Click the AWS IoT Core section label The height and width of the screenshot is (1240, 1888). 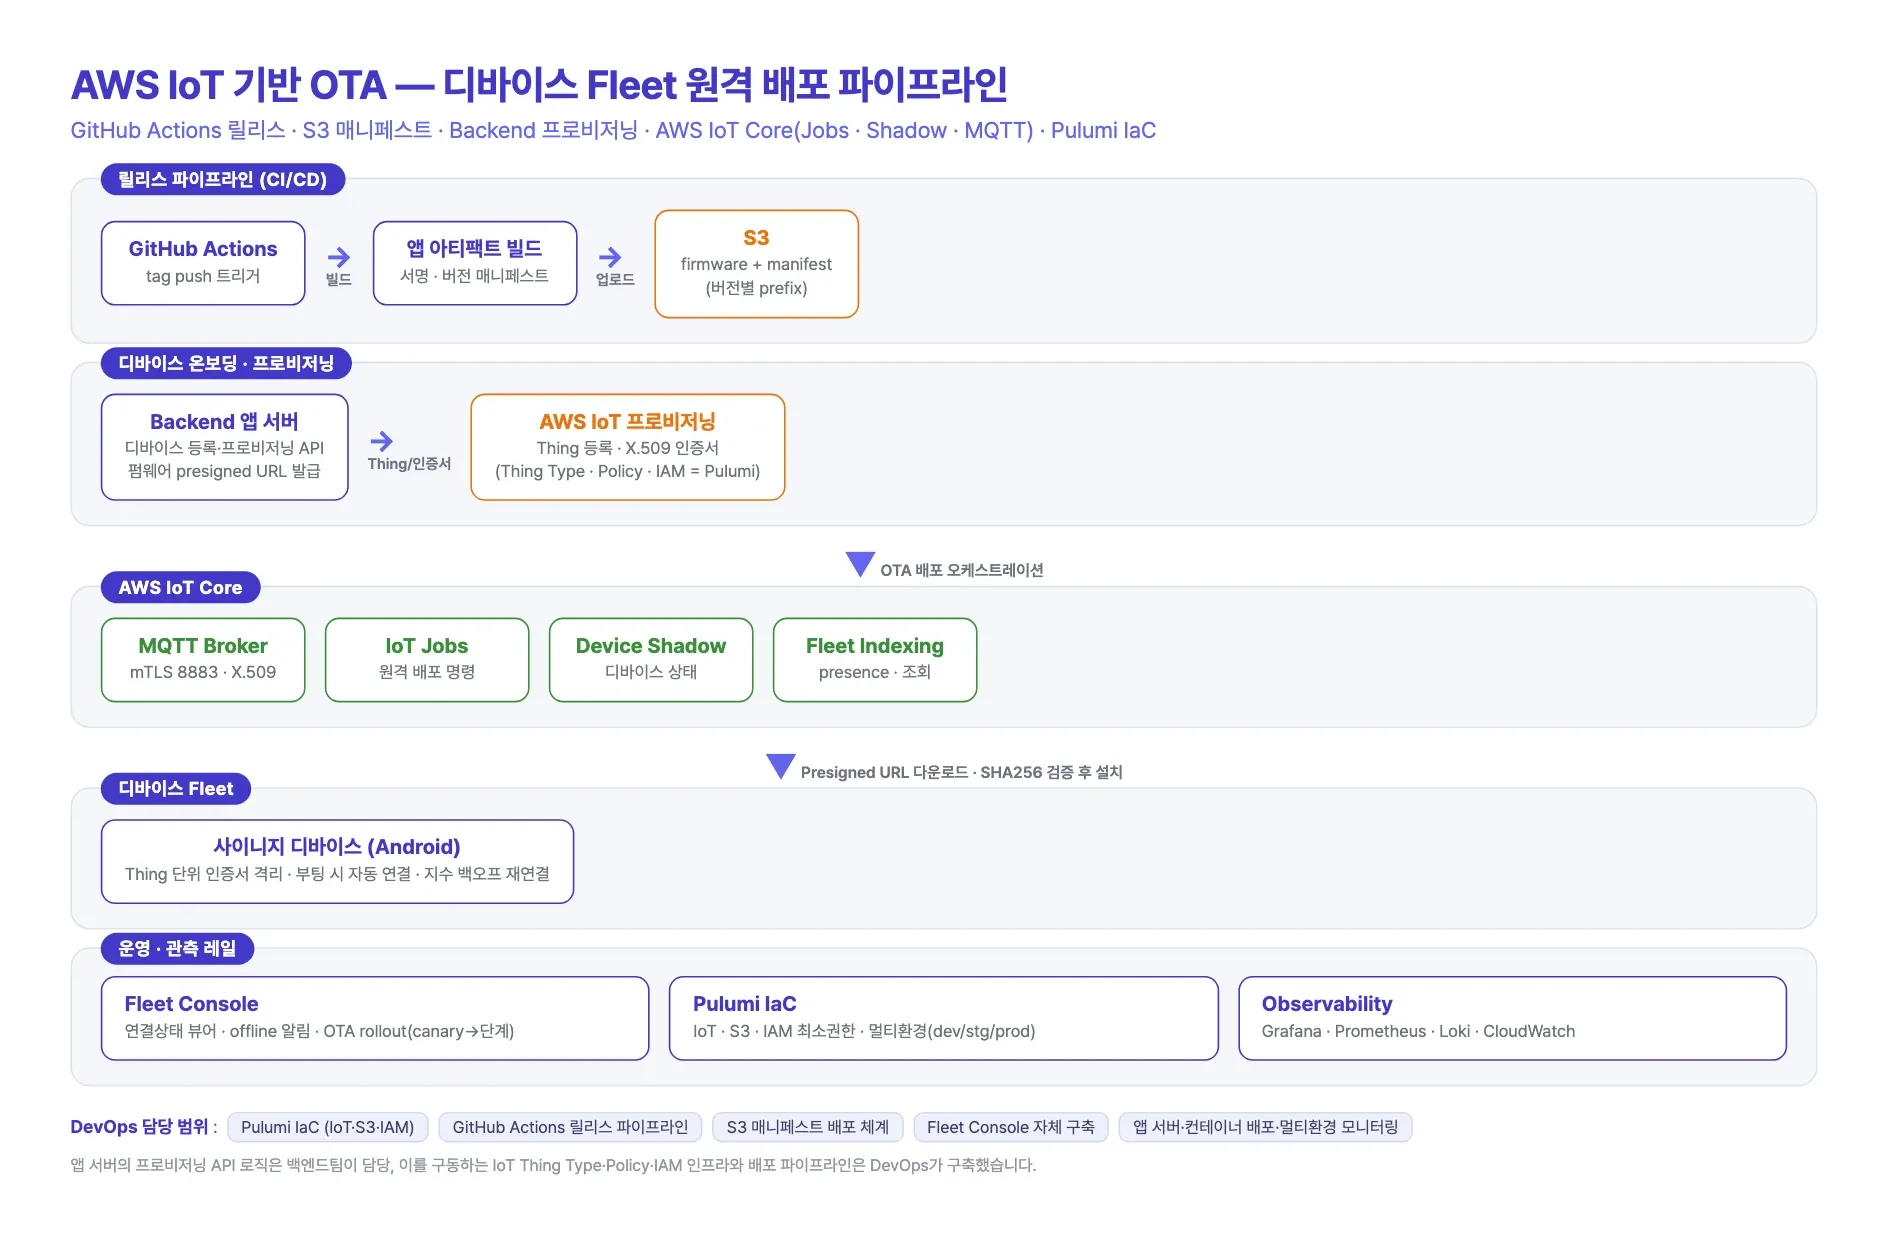click(181, 588)
